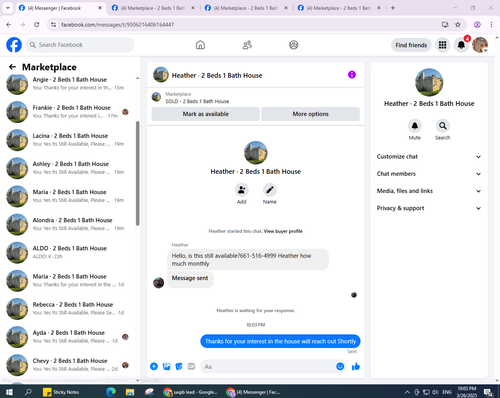Click the Name pencil icon
The width and height of the screenshot is (500, 398).
pos(270,190)
